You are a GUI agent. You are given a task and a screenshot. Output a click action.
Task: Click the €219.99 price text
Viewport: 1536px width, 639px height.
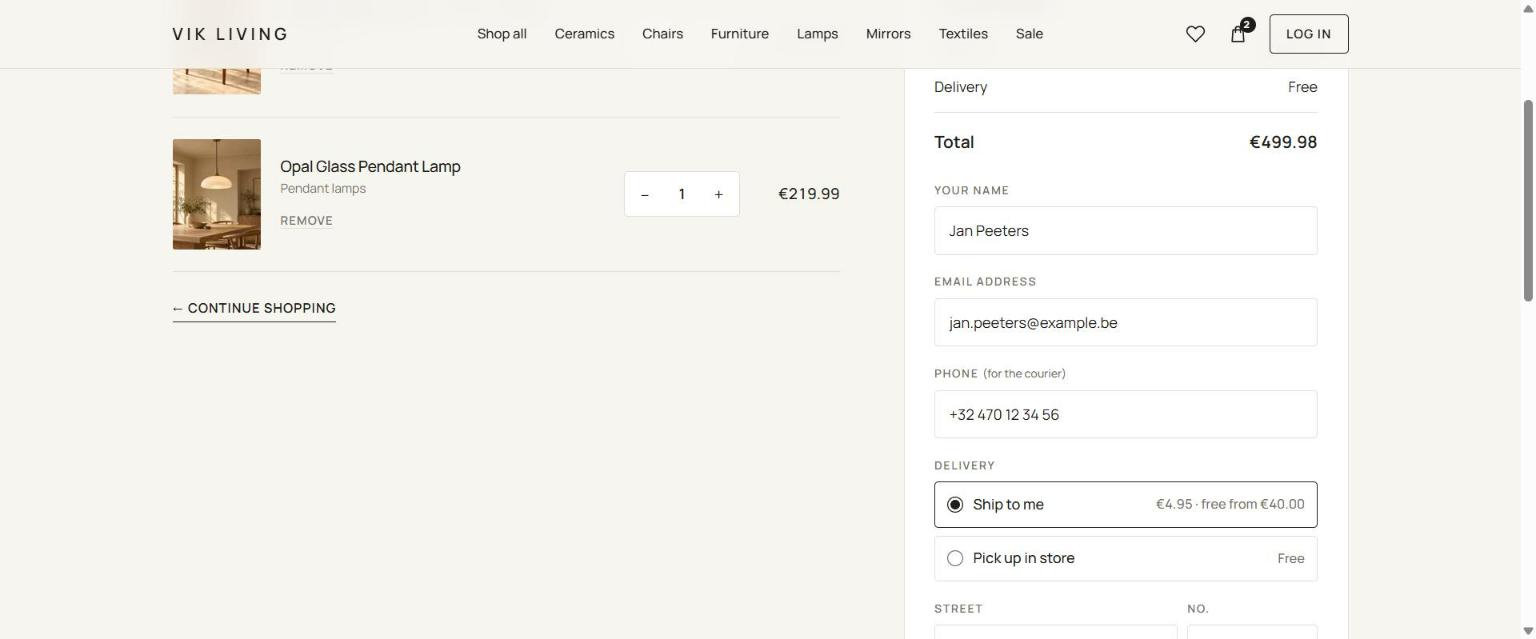(809, 194)
